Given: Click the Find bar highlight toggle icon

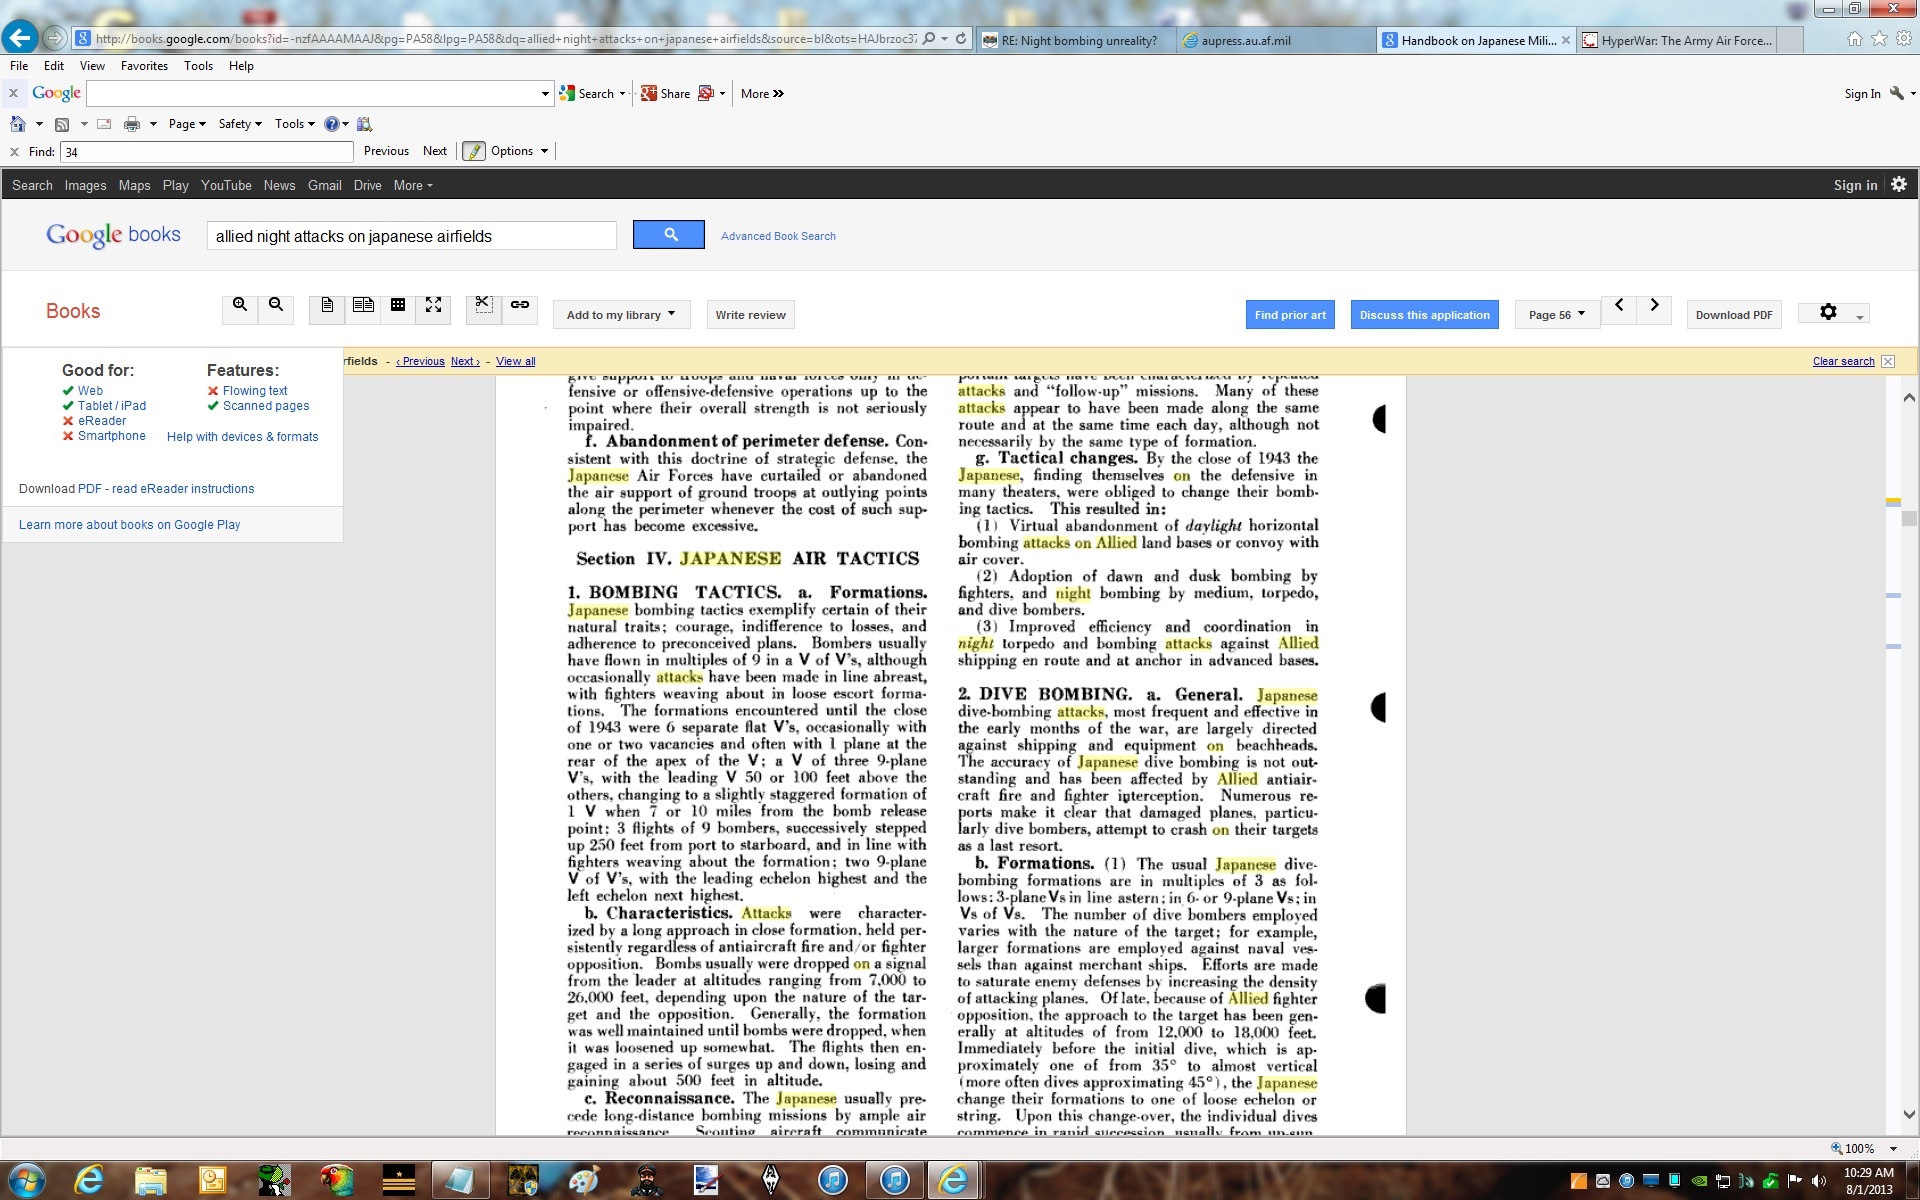Looking at the screenshot, I should [x=474, y=151].
